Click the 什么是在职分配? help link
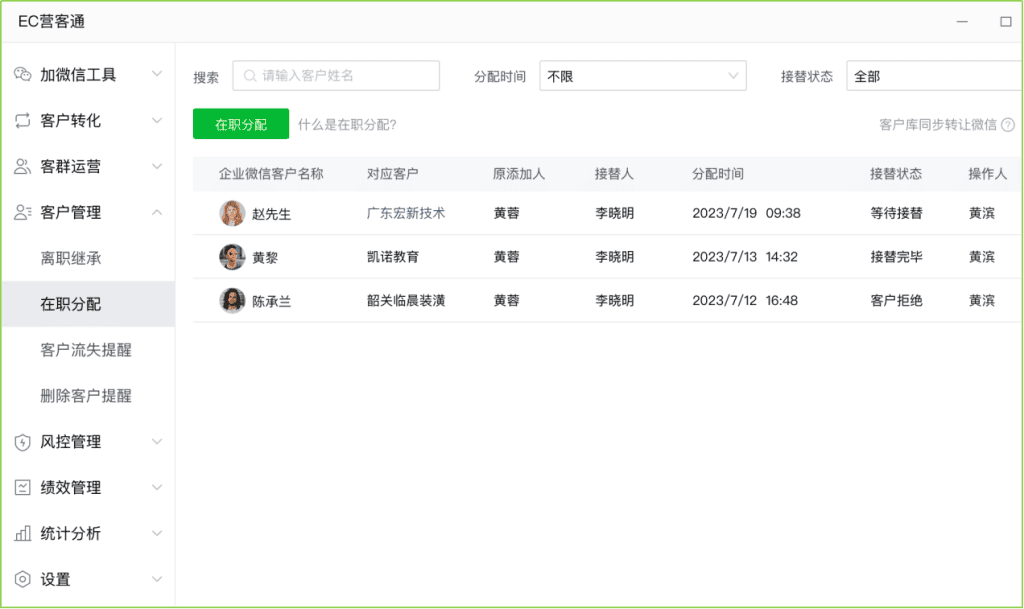Image resolution: width=1024 pixels, height=609 pixels. [347, 125]
